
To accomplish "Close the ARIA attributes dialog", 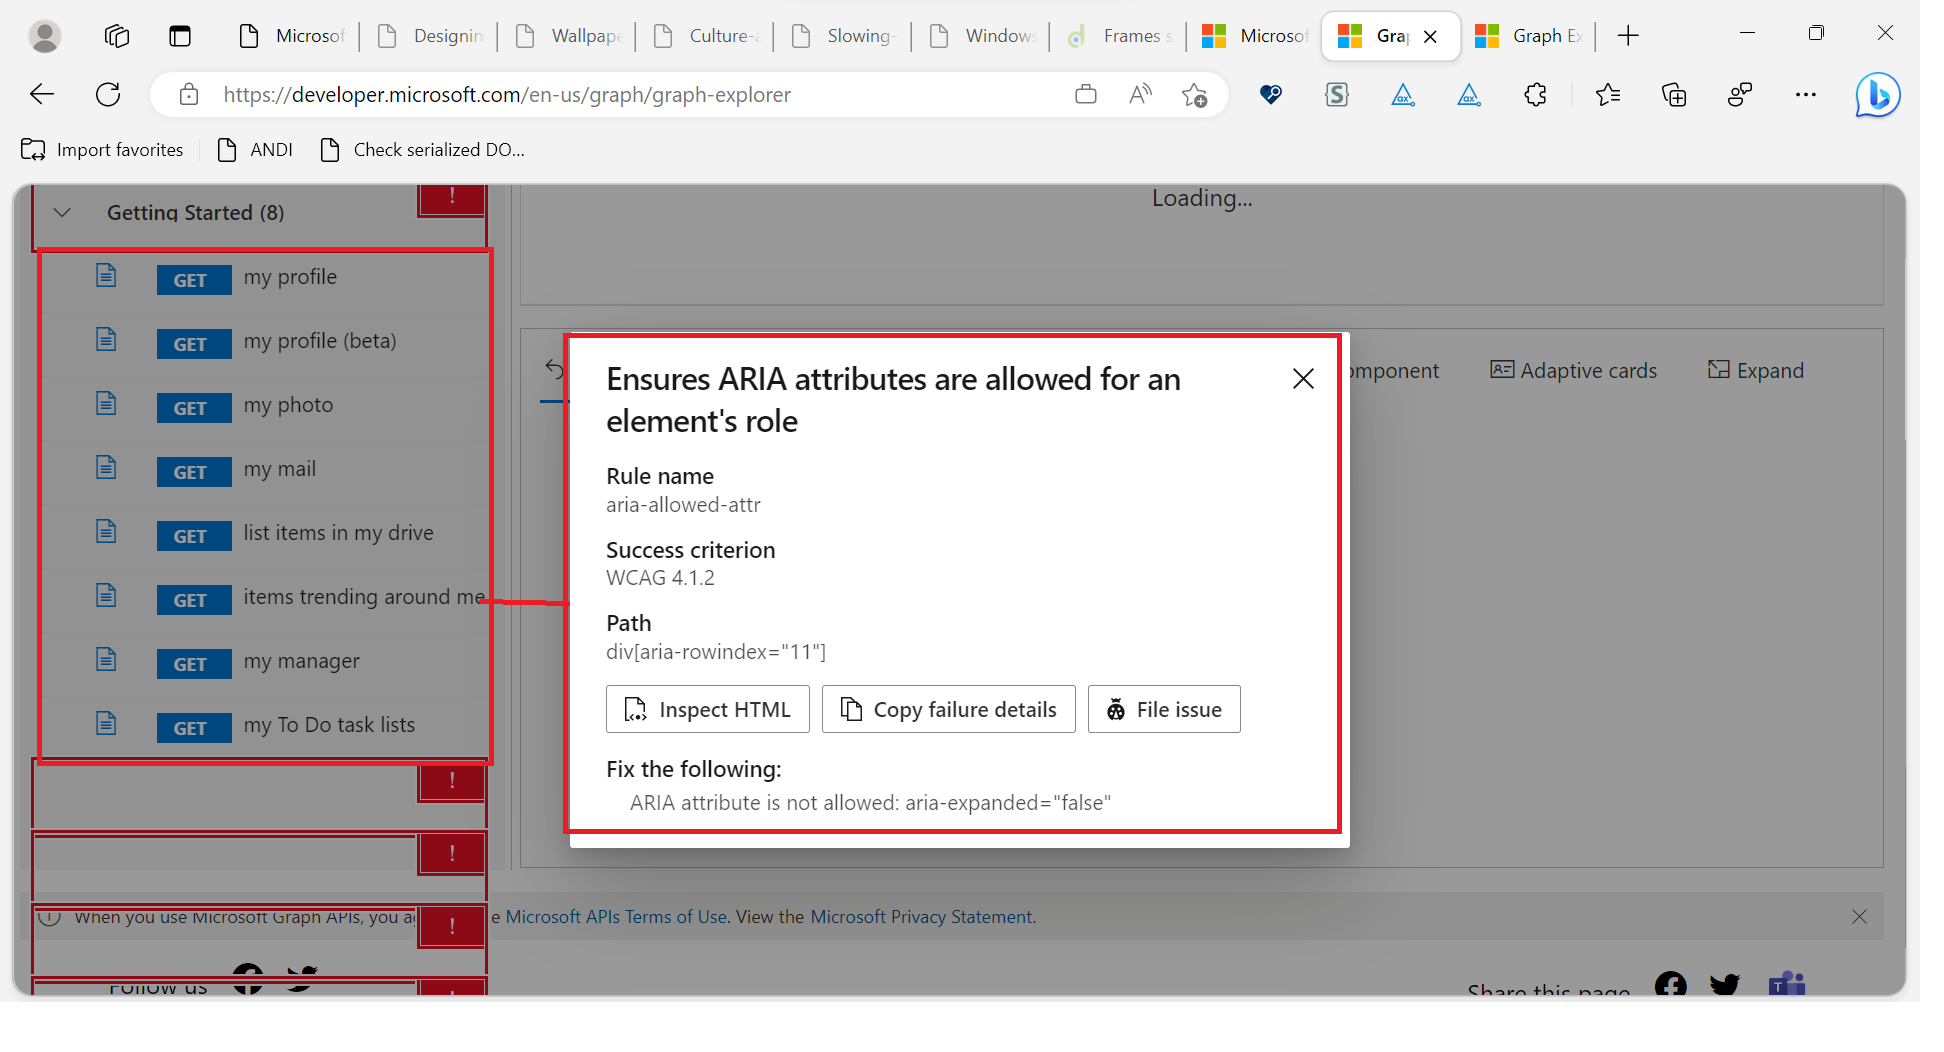I will (x=1303, y=379).
